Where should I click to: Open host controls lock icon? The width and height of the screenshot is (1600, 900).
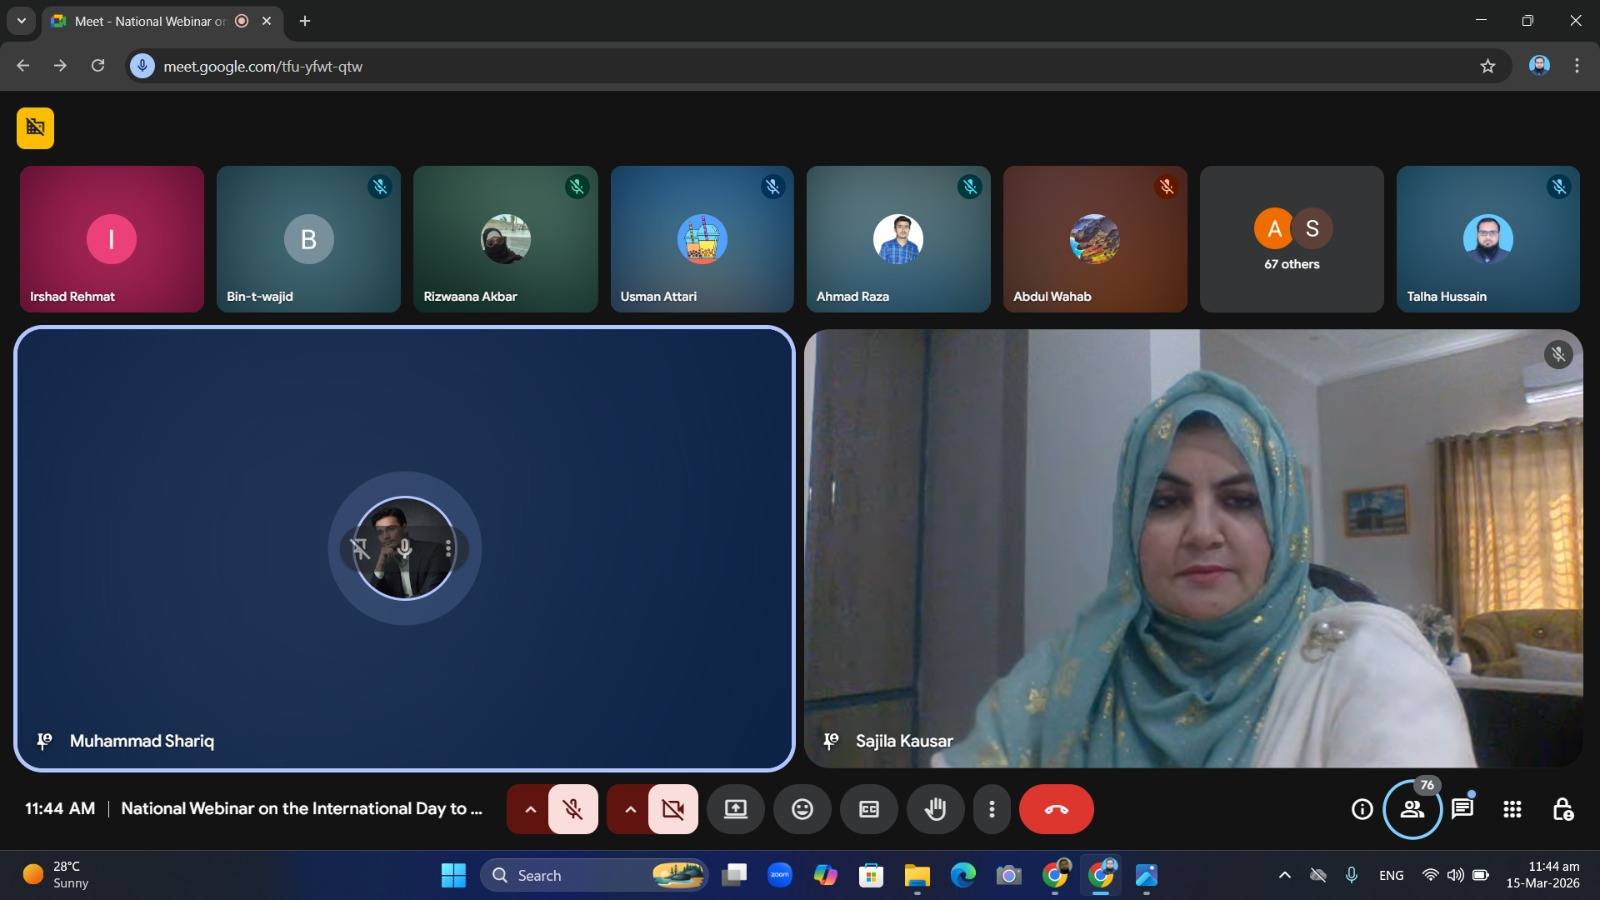point(1562,809)
